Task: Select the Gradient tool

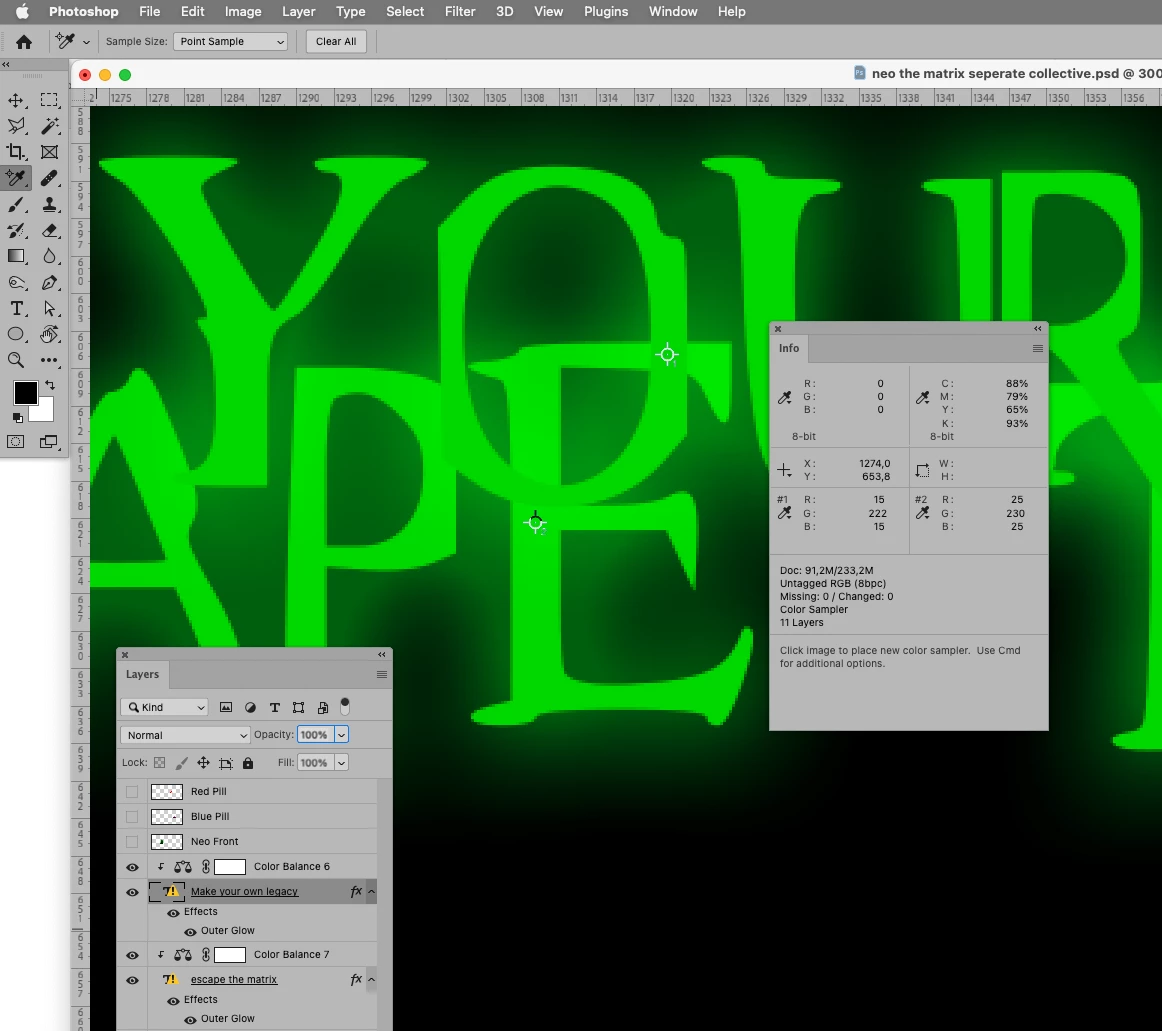Action: [x=16, y=256]
